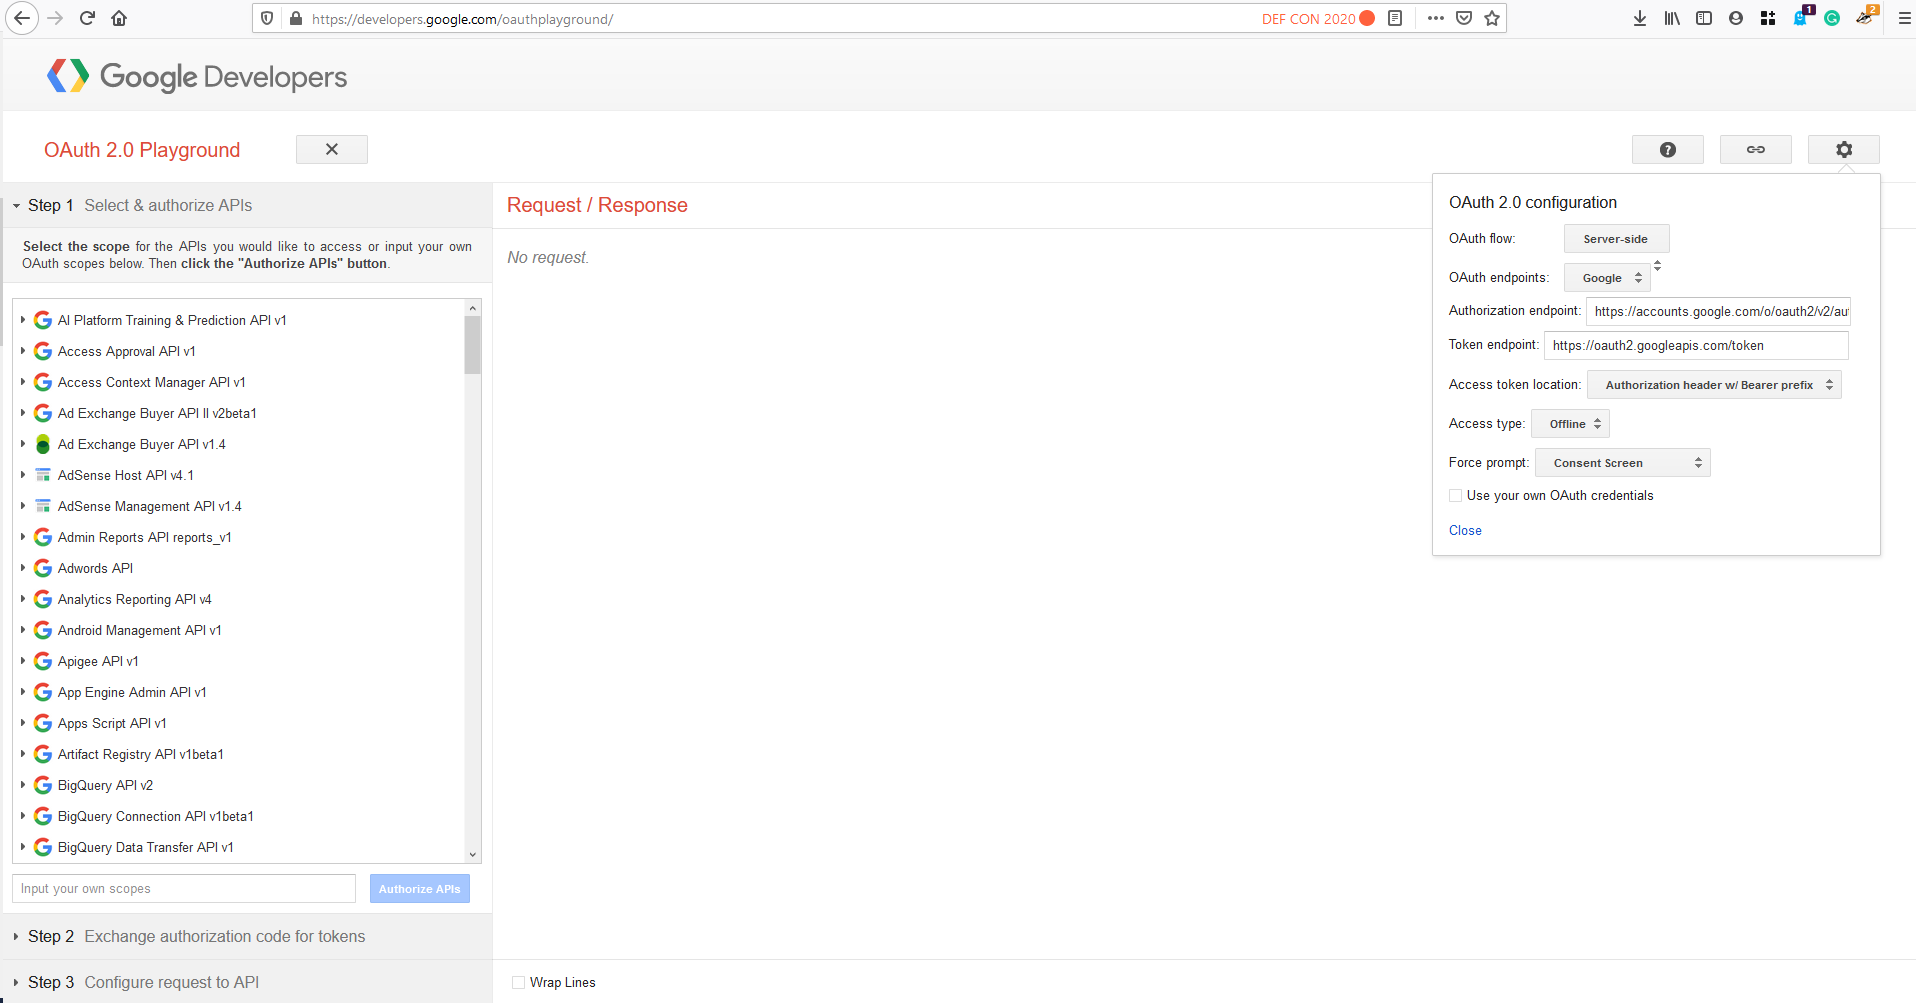The image size is (1916, 1003).
Task: Expand BigQuery Data Transfer API v1
Action: pyautogui.click(x=23, y=847)
